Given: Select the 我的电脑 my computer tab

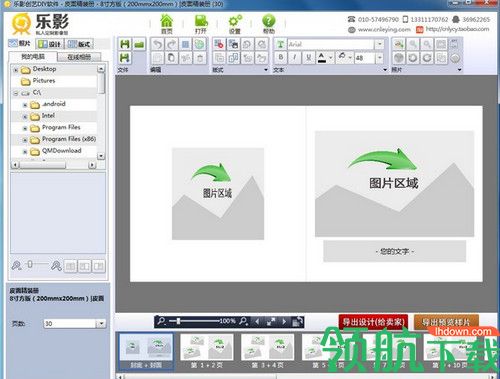Looking at the screenshot, I should (33, 57).
